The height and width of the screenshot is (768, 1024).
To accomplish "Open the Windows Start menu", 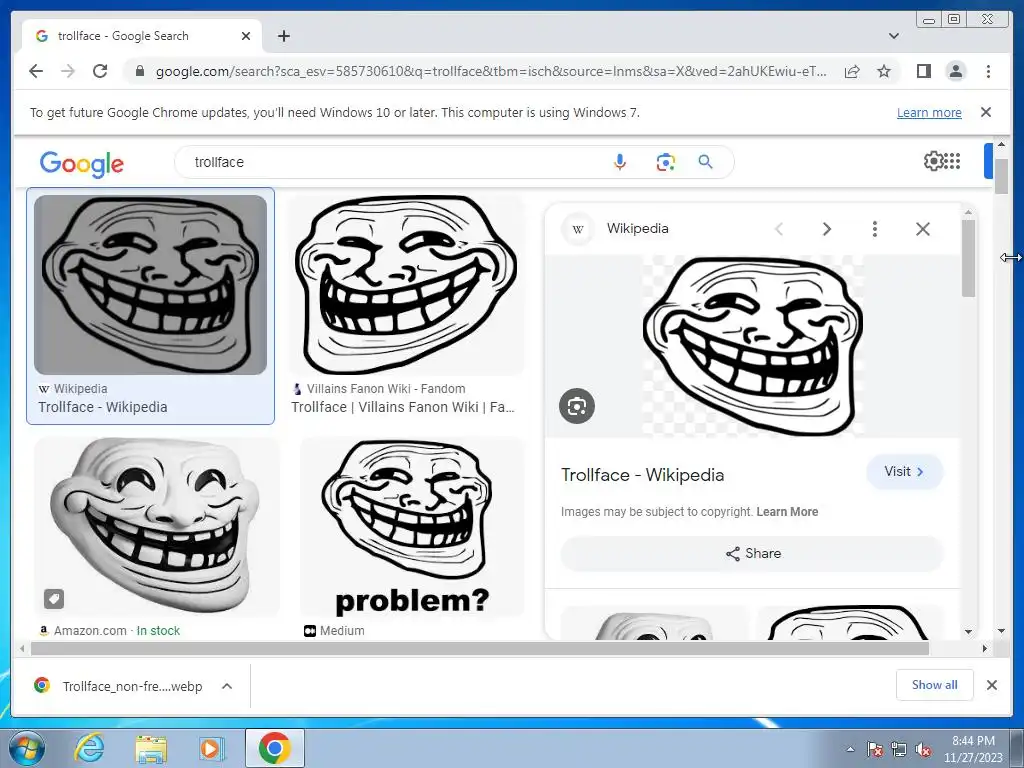I will [25, 748].
